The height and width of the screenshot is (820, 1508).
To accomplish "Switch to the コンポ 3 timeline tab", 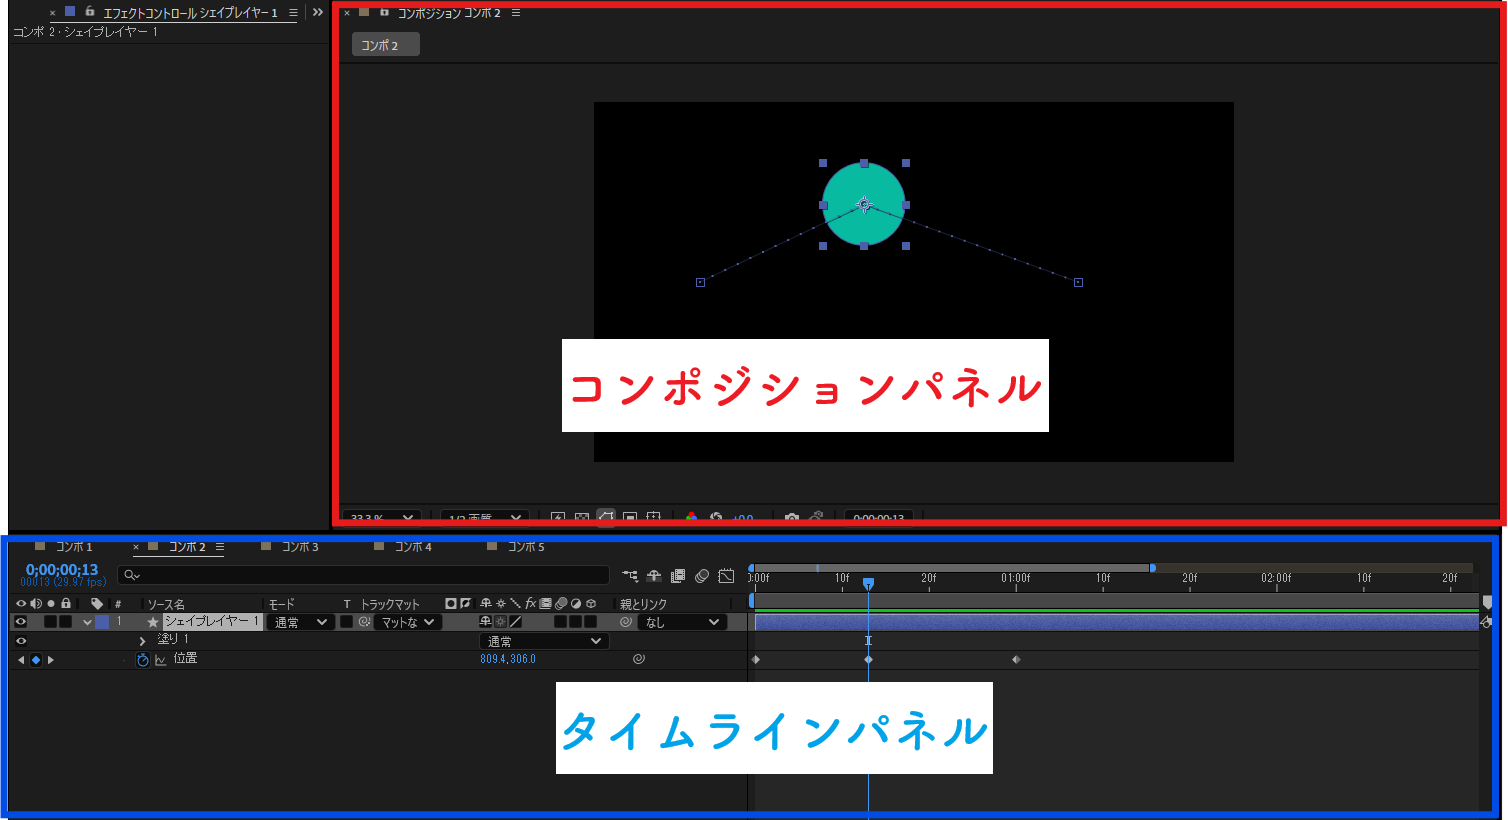I will 300,547.
